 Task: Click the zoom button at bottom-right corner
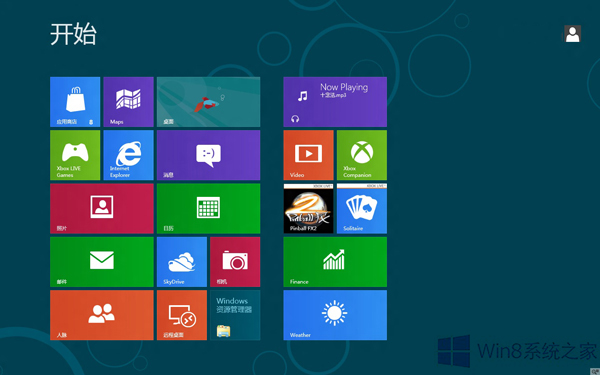(x=595, y=372)
